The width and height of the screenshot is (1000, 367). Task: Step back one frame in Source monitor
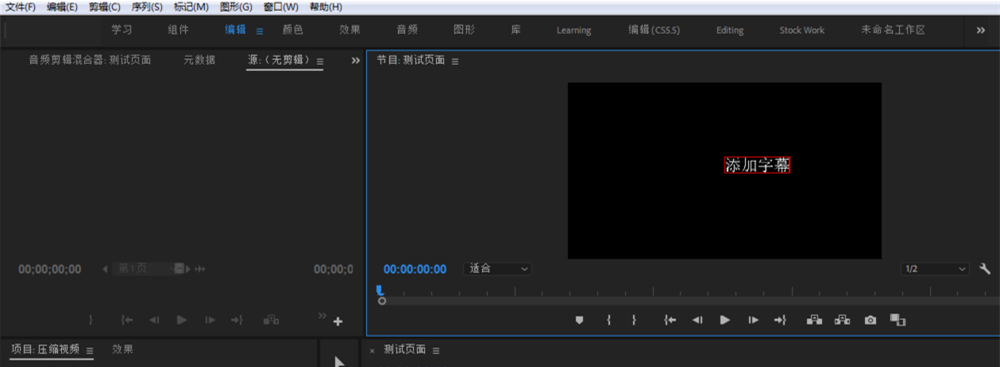click(154, 320)
